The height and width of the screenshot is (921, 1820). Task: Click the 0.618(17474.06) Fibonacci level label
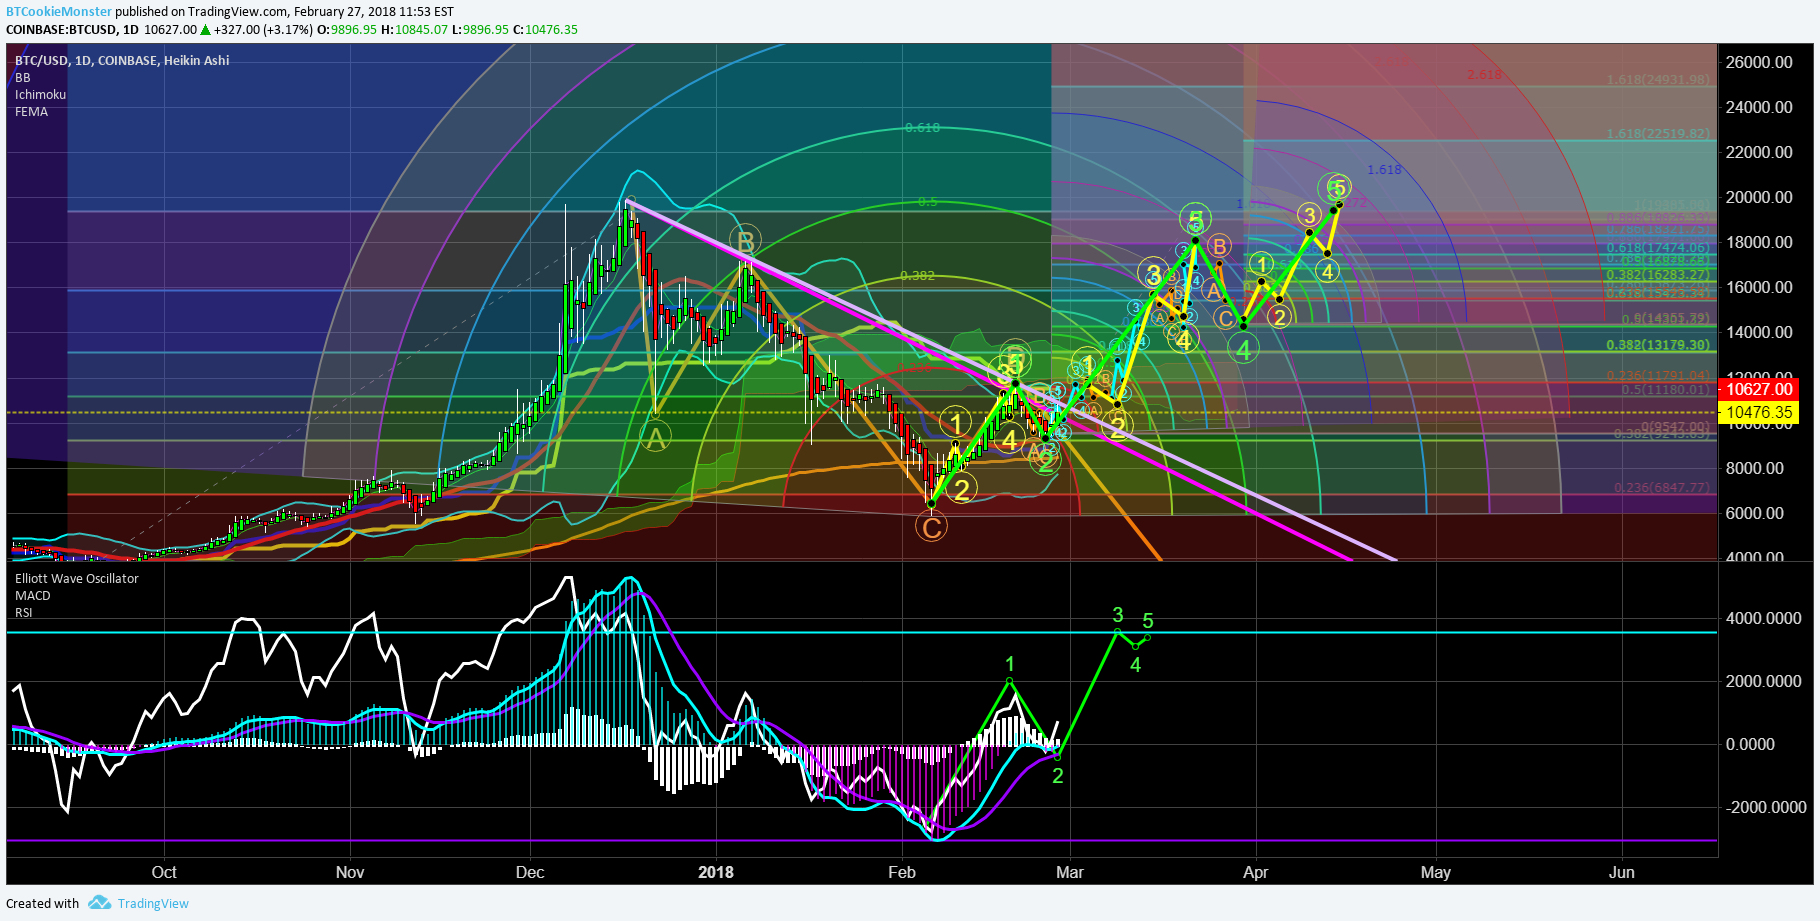tap(1658, 248)
